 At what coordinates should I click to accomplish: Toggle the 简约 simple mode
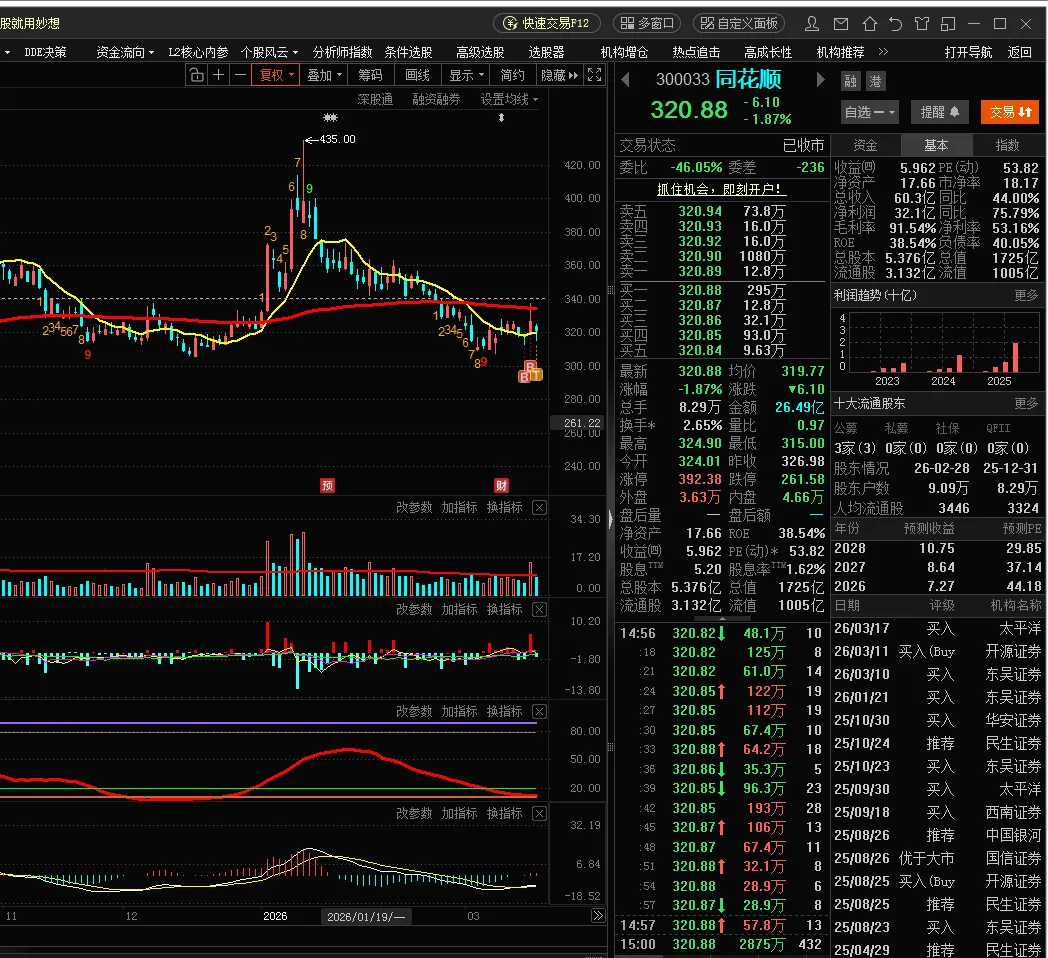(x=513, y=75)
